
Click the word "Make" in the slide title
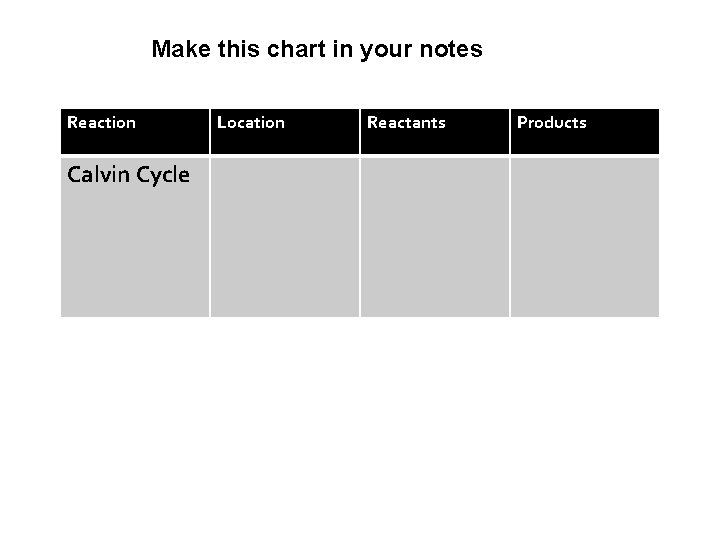point(181,49)
